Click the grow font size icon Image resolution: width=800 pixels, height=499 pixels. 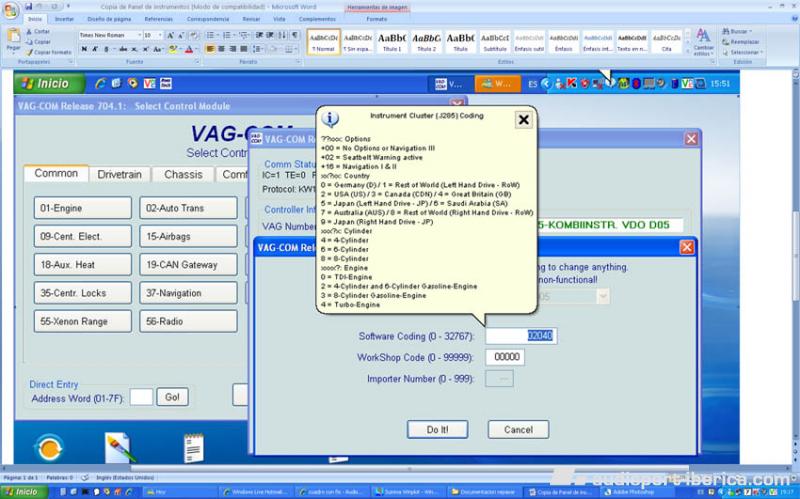point(170,35)
